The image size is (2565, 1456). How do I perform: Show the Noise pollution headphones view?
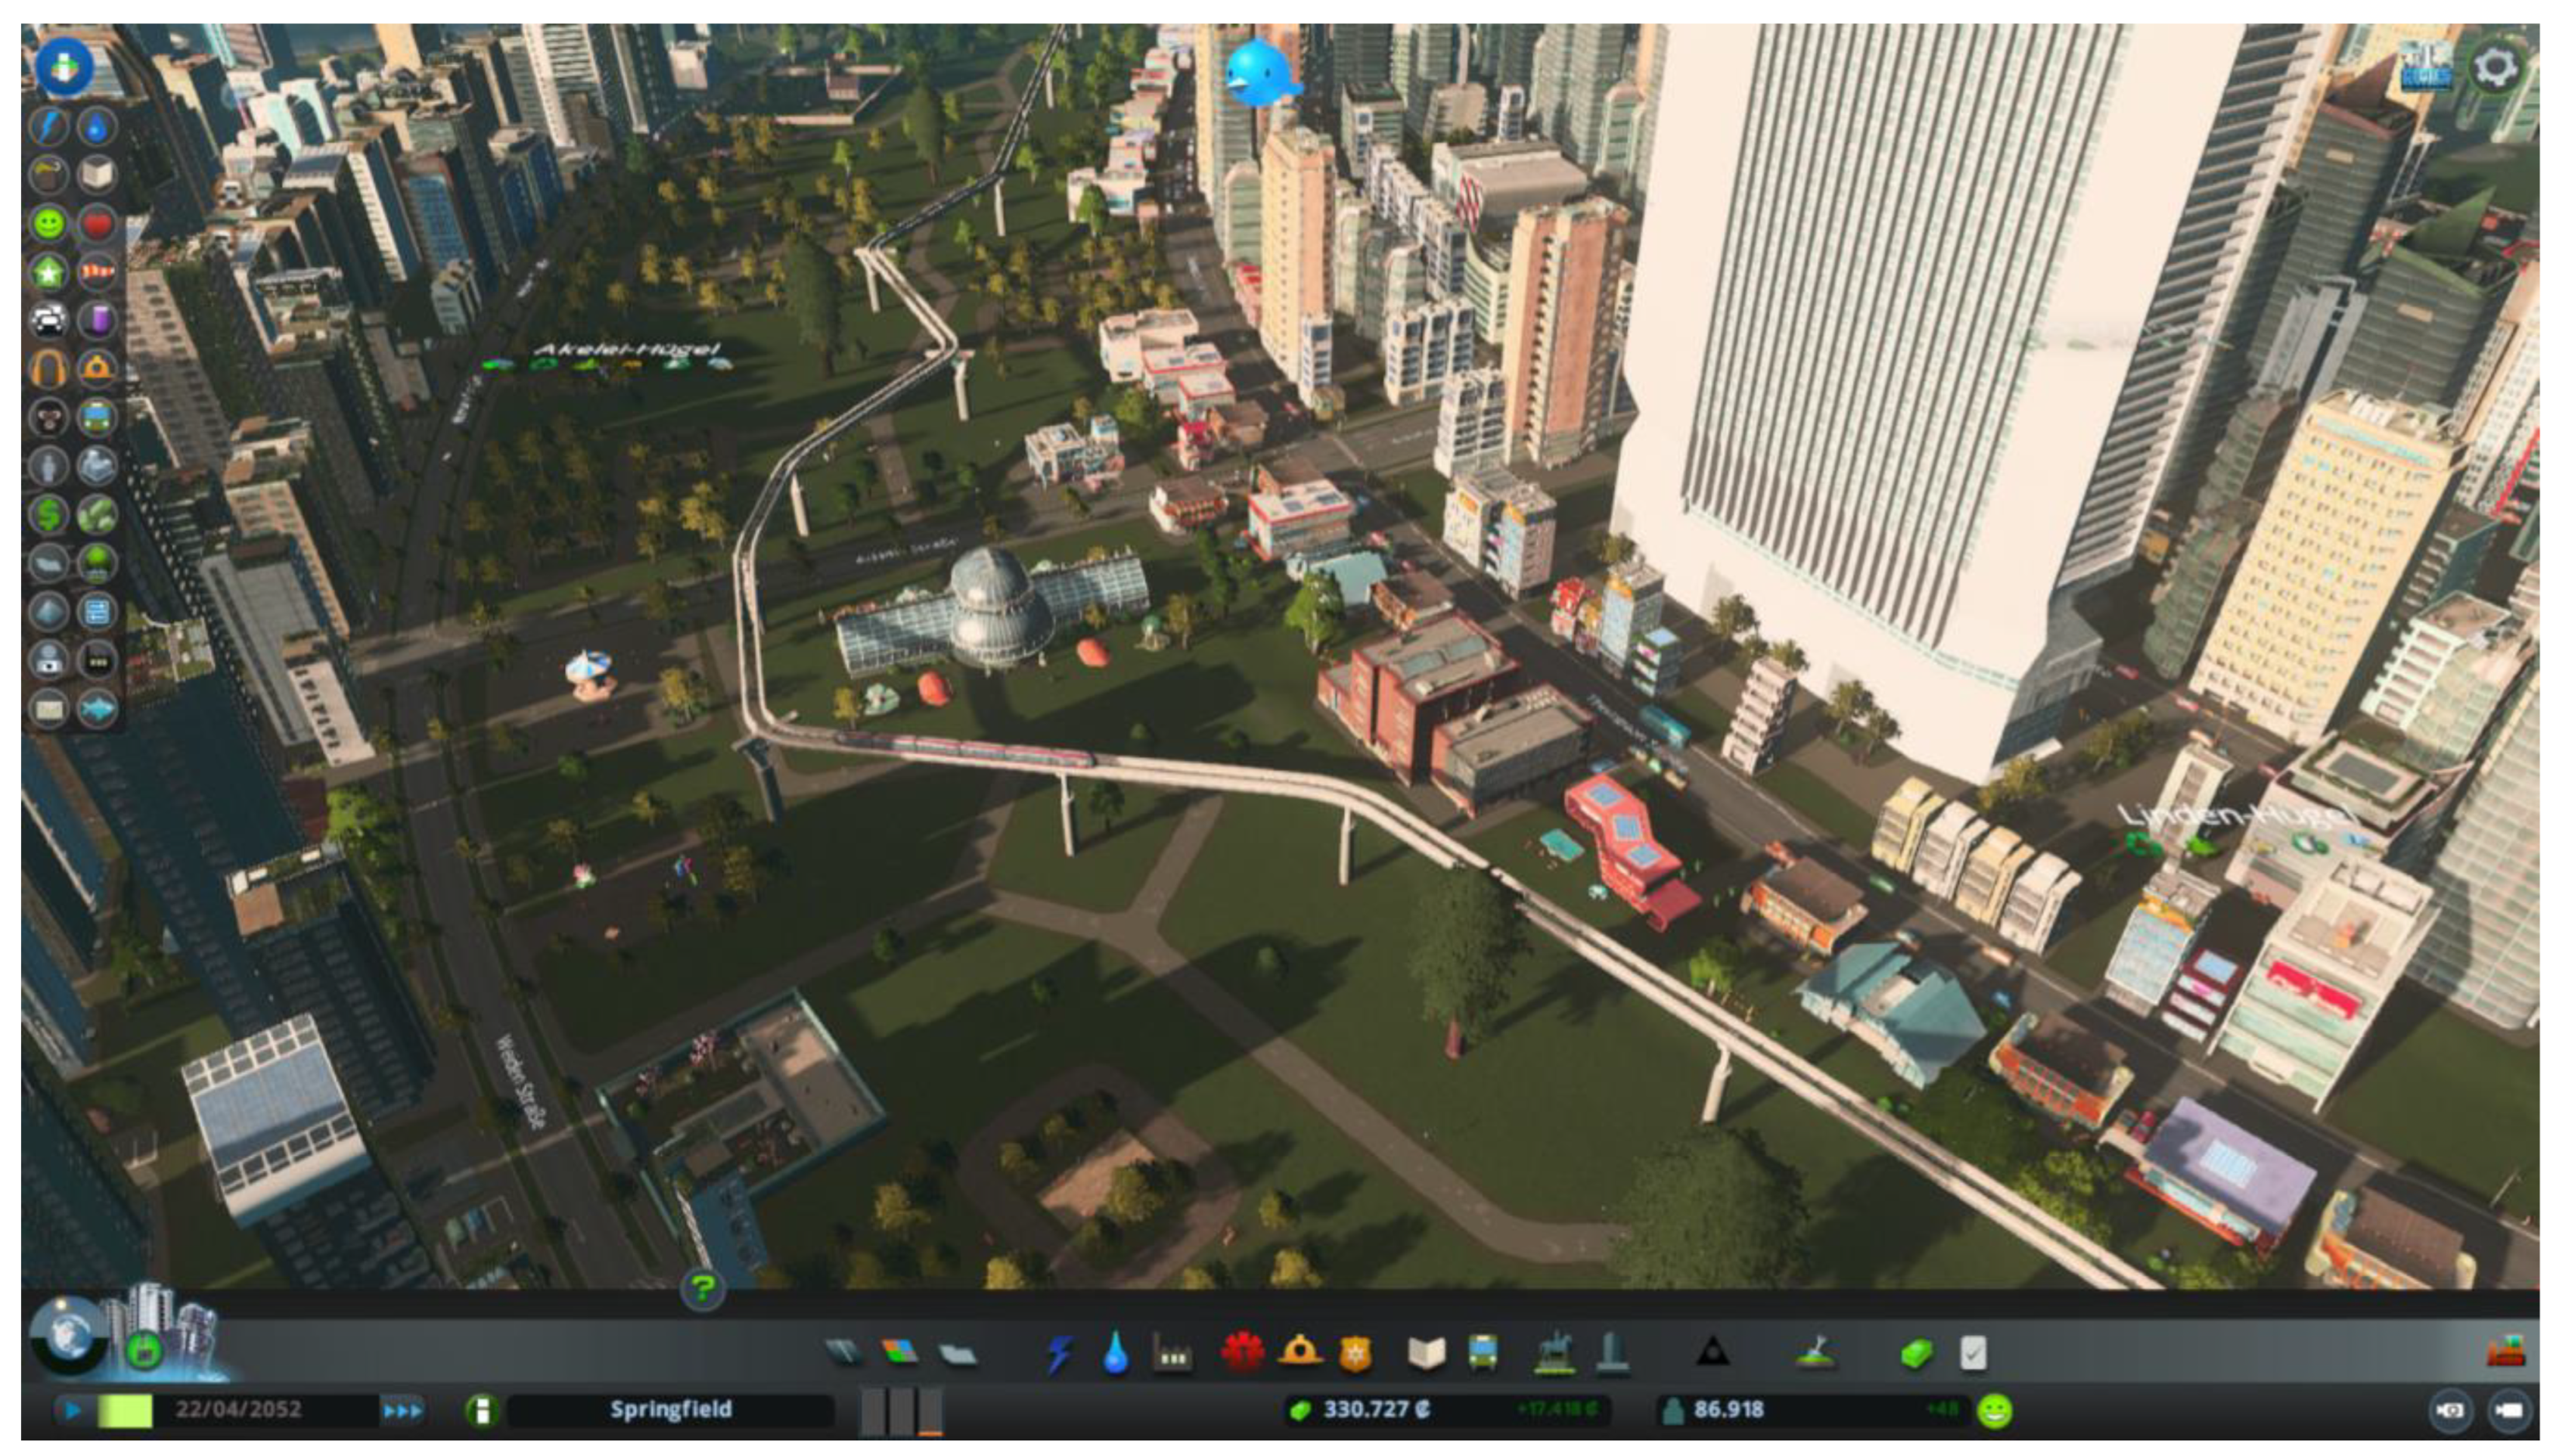point(48,369)
